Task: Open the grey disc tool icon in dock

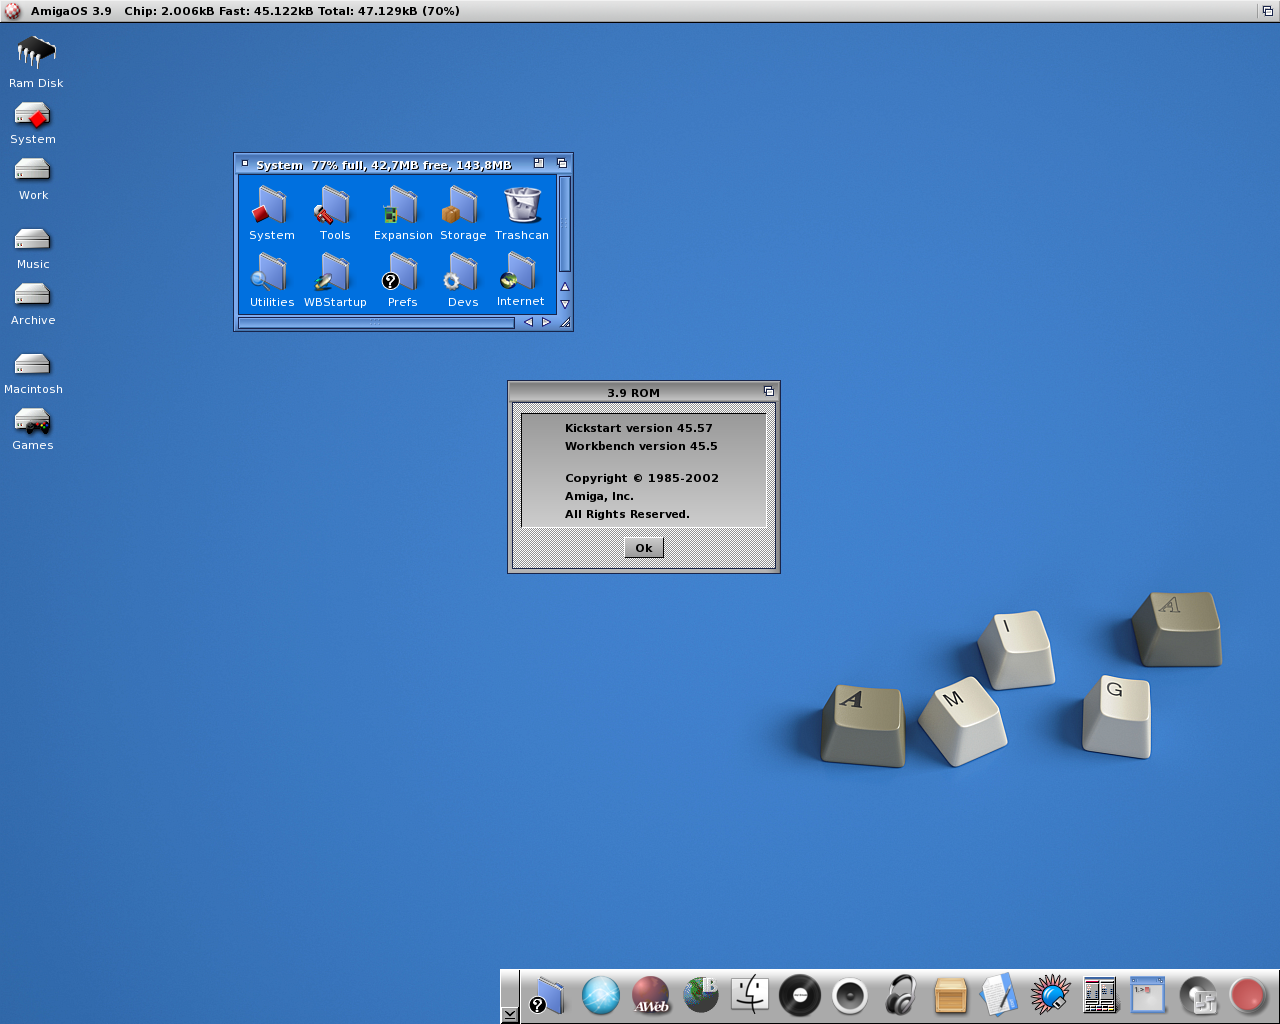Action: point(1198,996)
